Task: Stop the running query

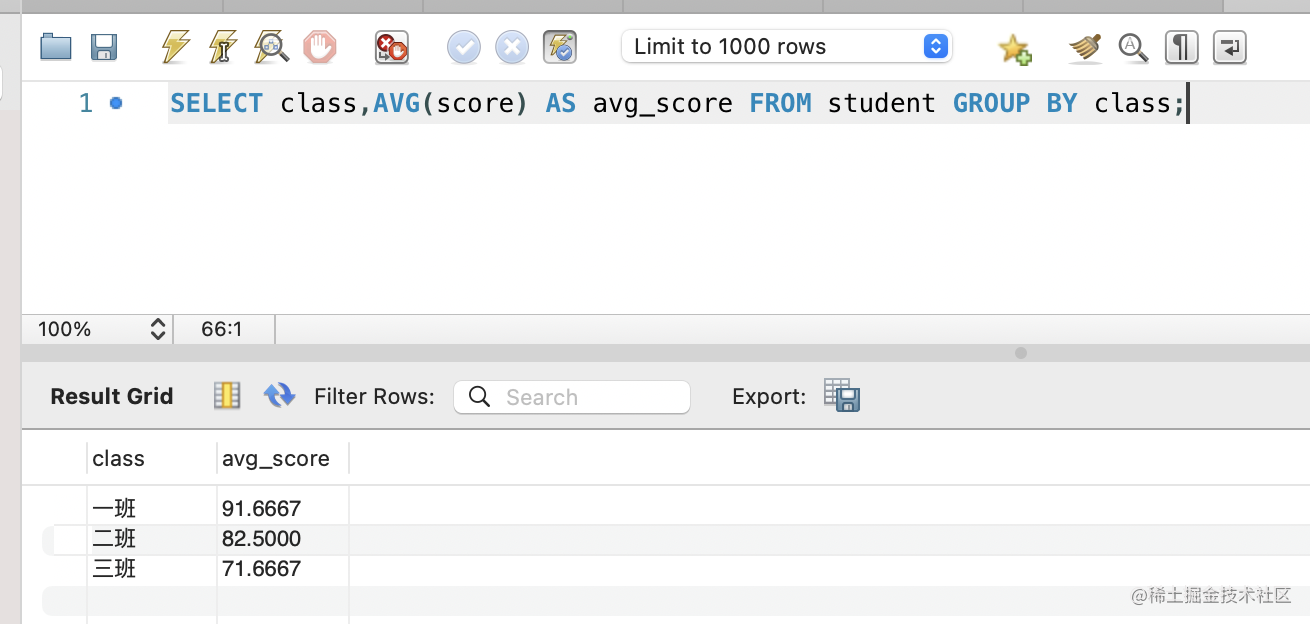Action: click(x=320, y=47)
